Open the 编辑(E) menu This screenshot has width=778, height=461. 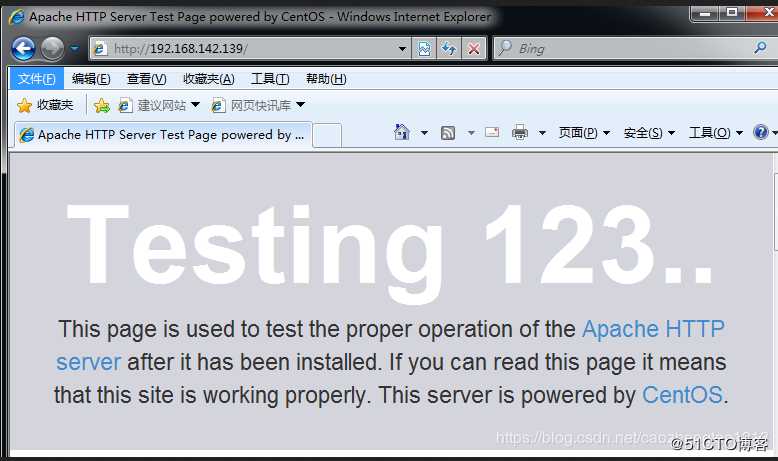91,79
